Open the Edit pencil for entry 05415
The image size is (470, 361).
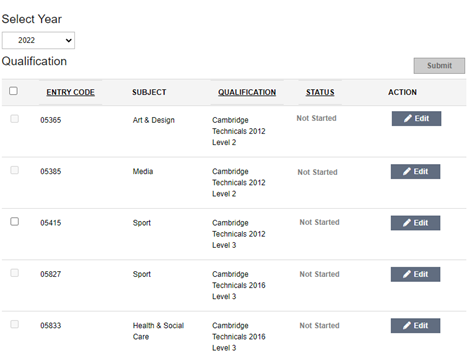point(415,223)
